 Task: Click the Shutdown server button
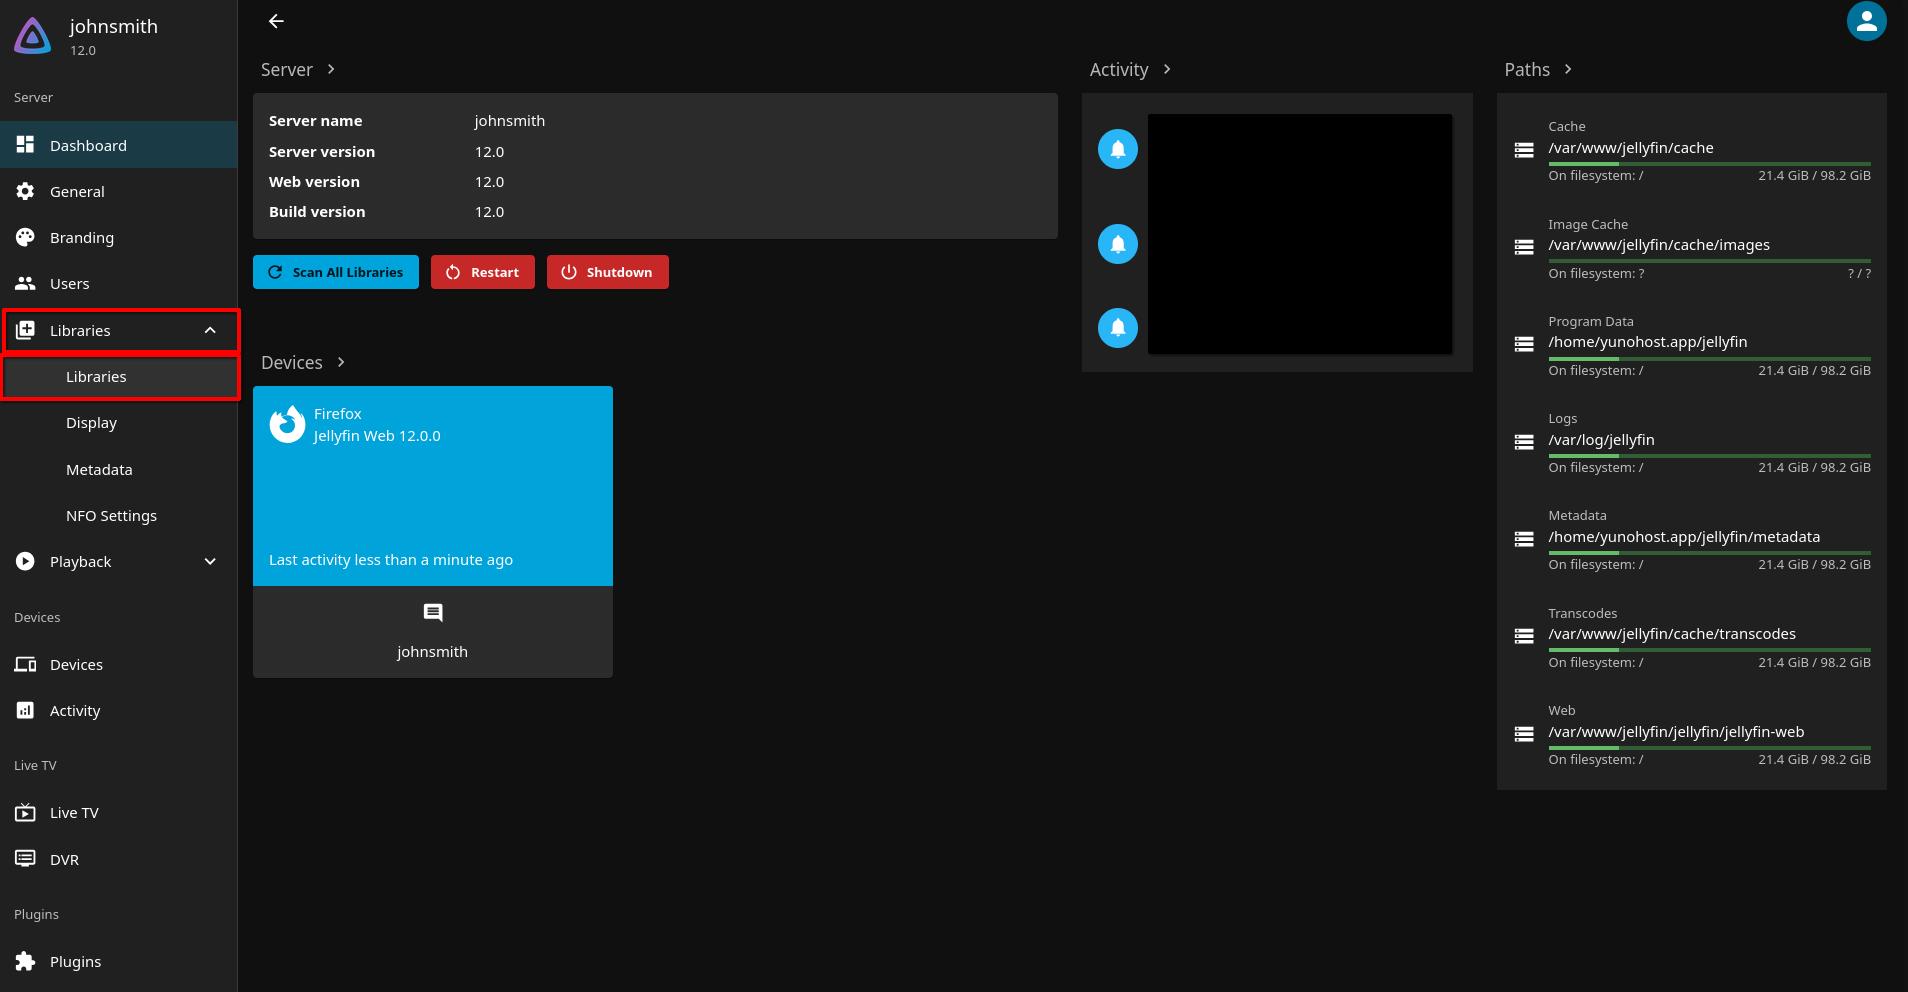[x=608, y=272]
